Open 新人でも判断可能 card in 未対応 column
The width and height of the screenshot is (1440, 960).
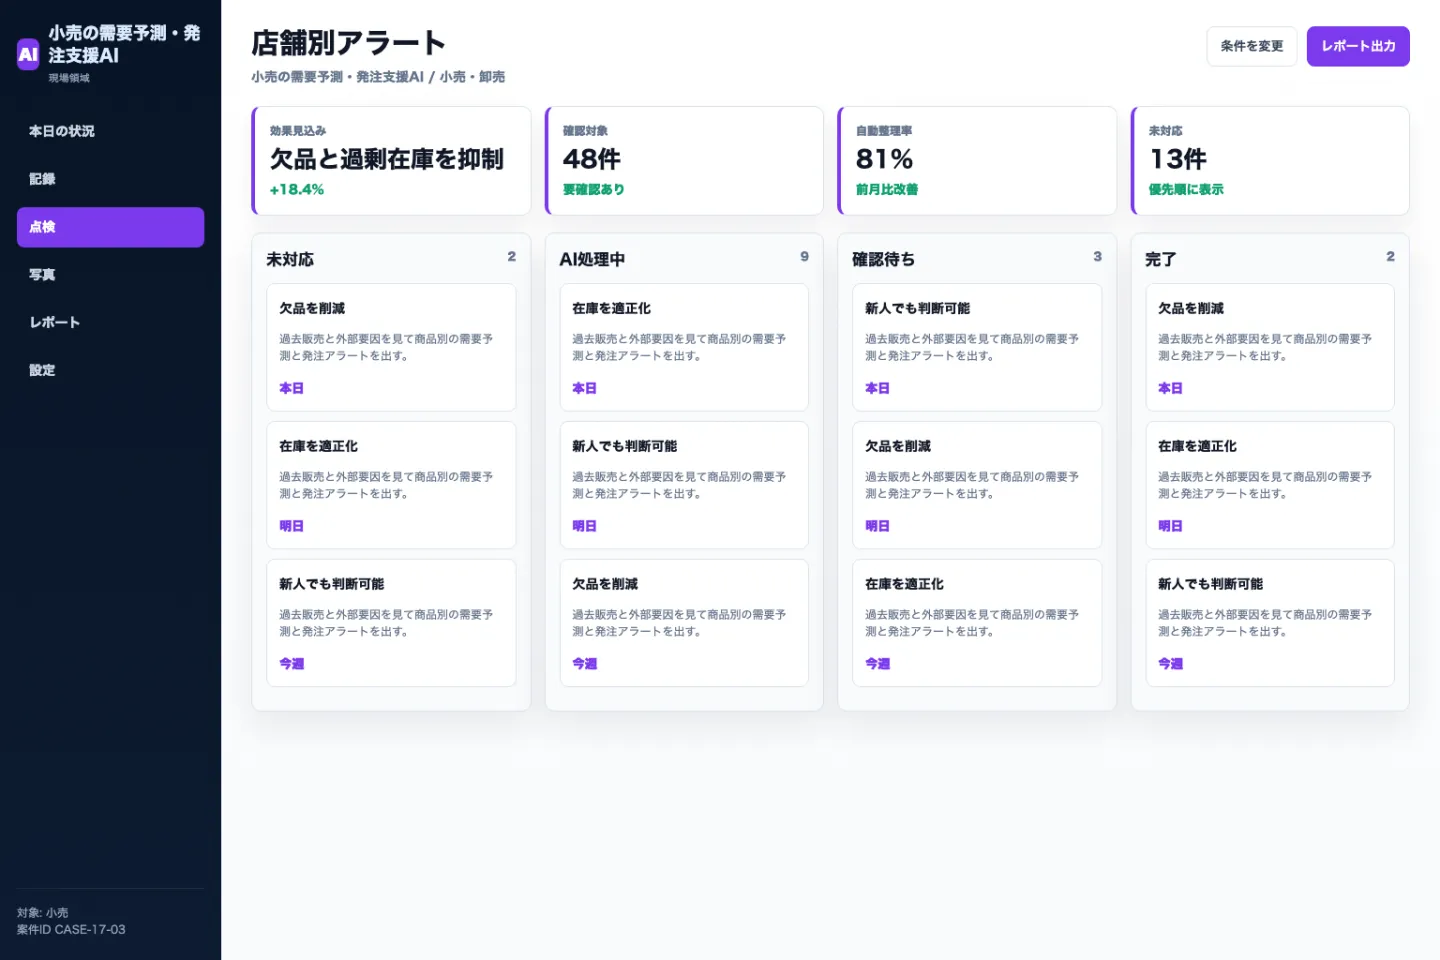(391, 623)
